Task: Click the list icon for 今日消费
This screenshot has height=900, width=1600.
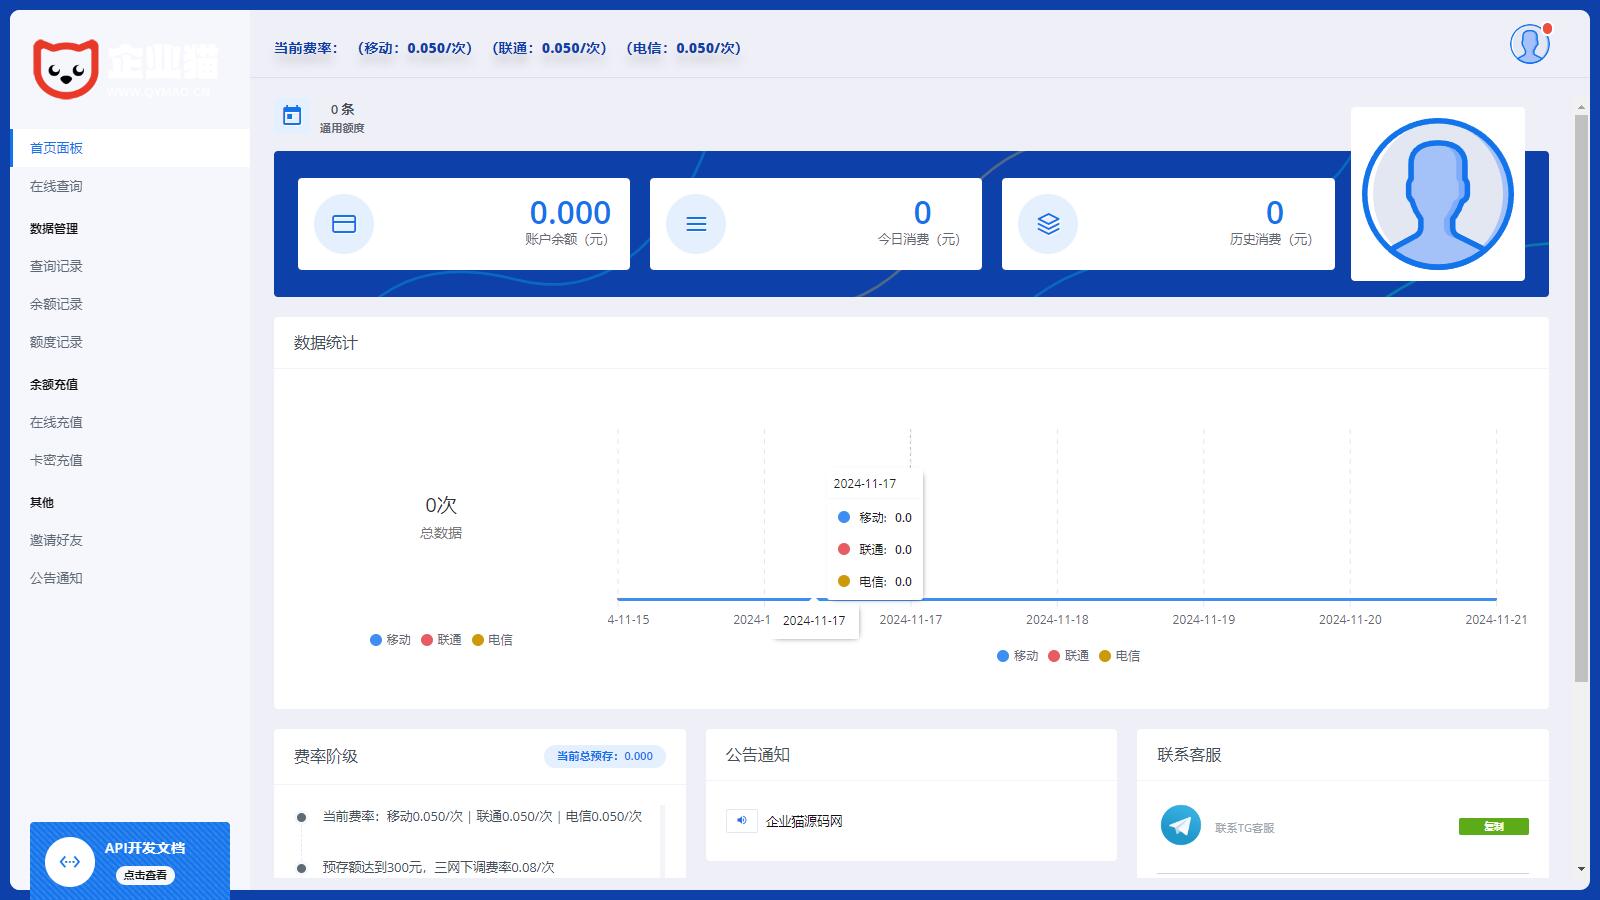Action: pos(696,224)
